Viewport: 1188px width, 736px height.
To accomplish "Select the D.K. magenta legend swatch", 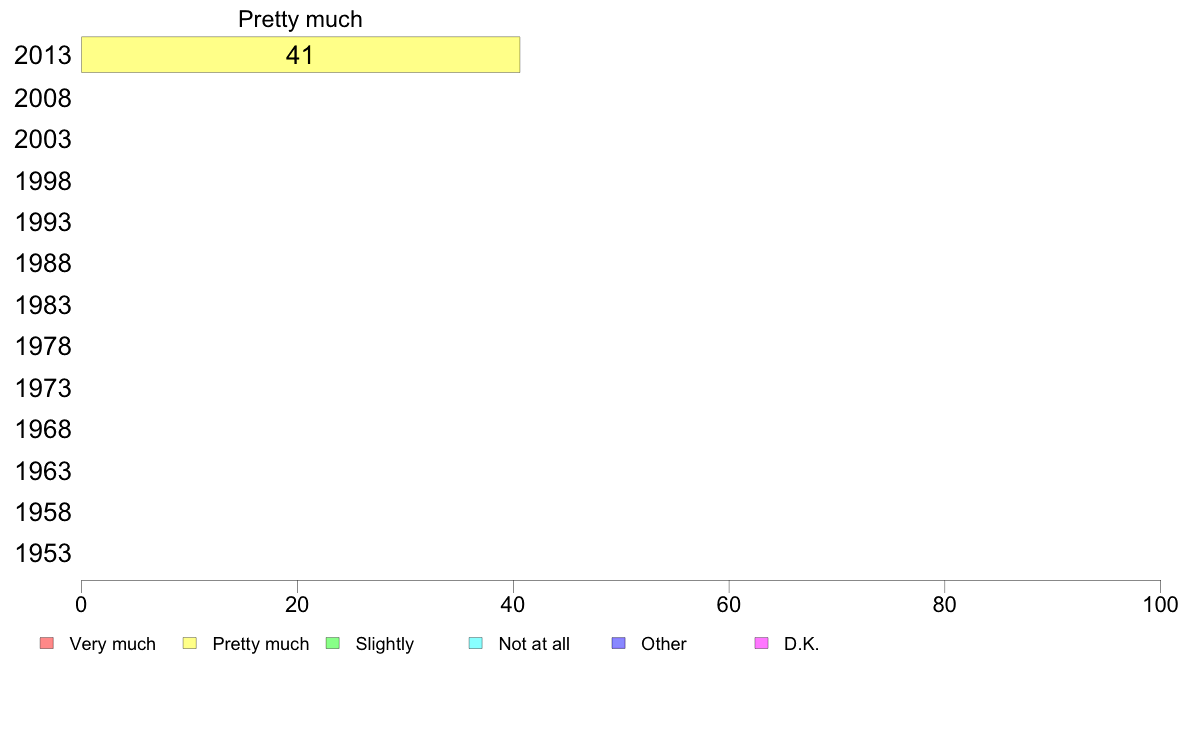I will pos(761,643).
